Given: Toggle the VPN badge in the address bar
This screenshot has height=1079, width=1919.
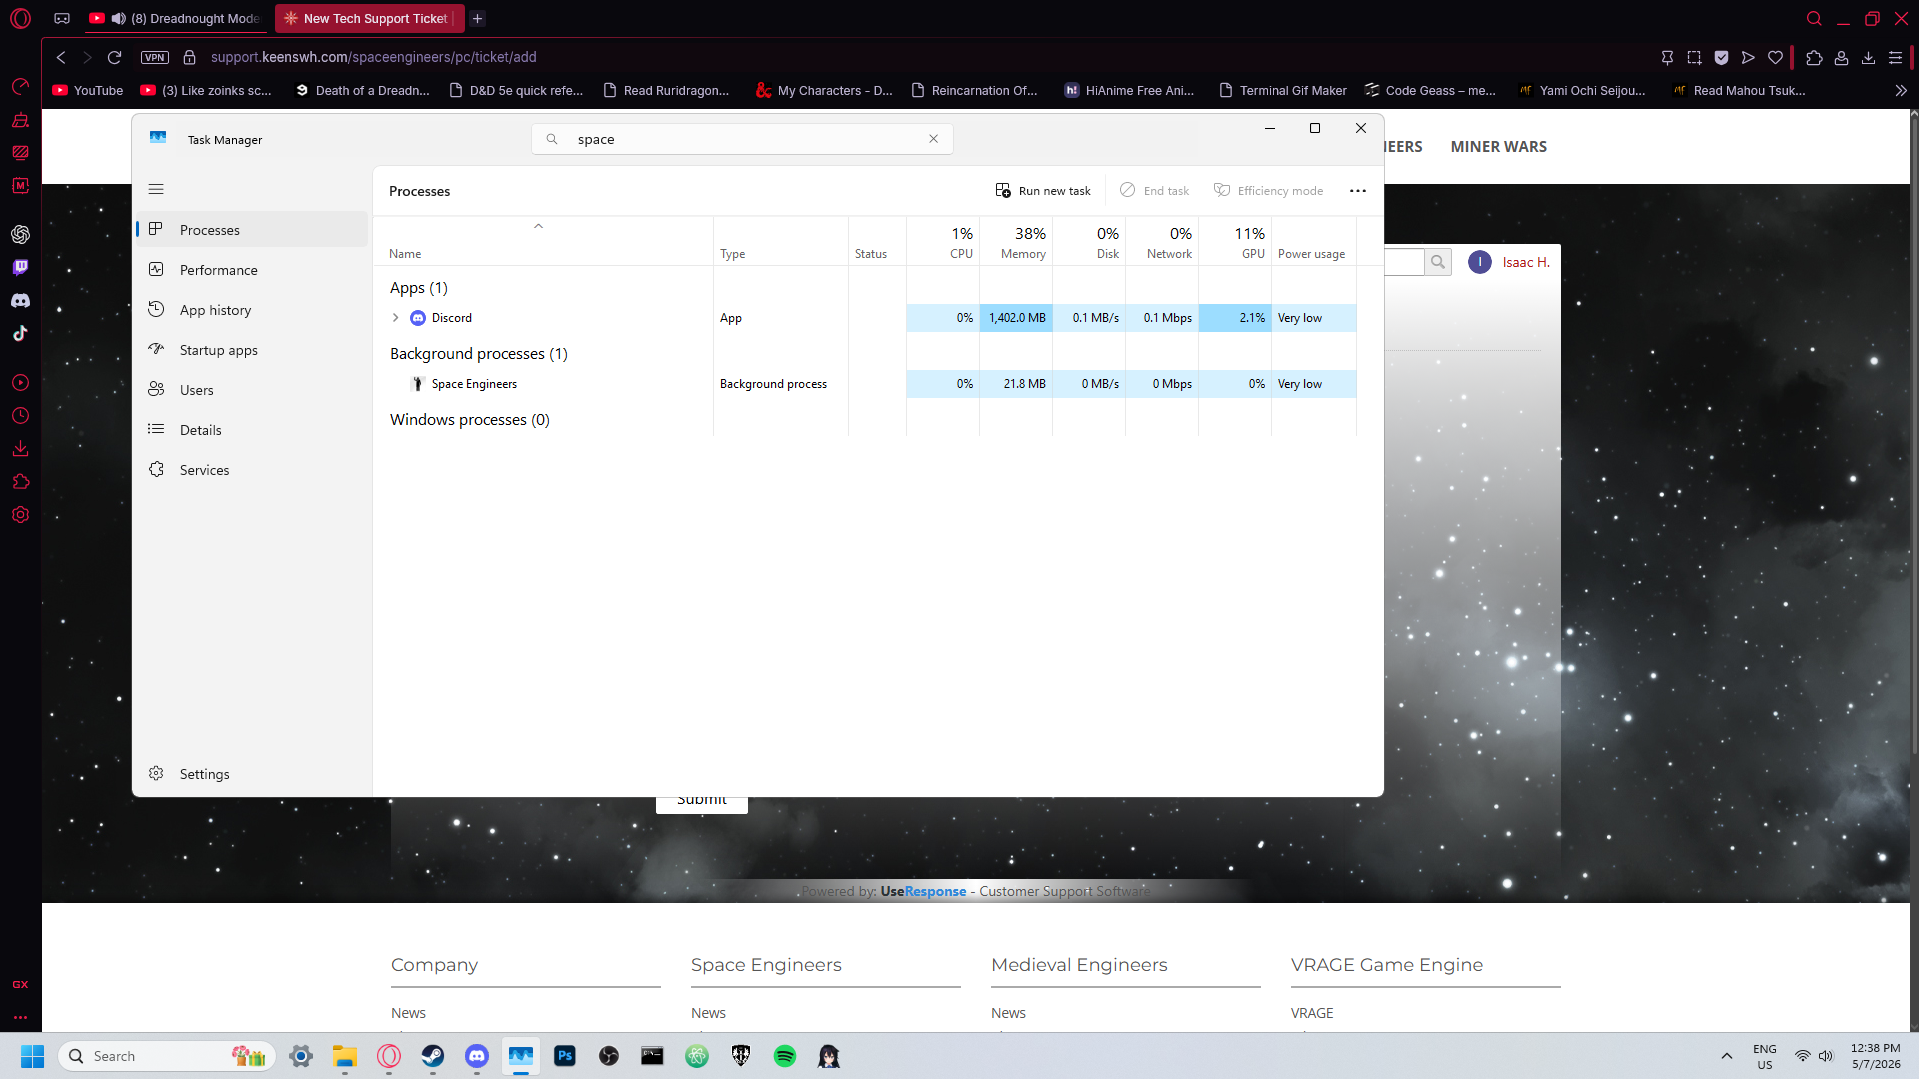Looking at the screenshot, I should pos(155,57).
